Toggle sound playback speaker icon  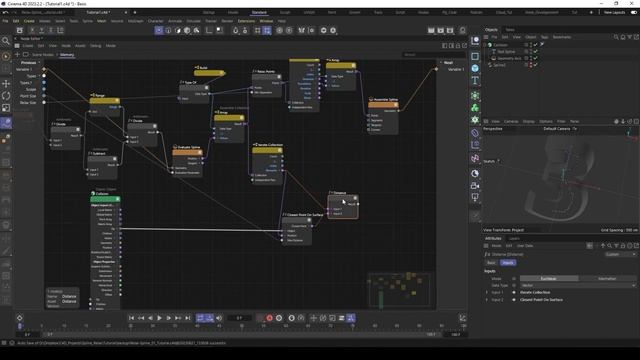click(x=219, y=318)
